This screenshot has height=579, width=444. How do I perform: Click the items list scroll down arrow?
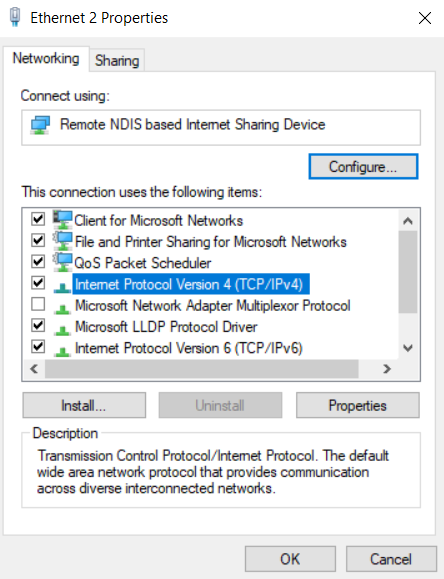pos(408,348)
